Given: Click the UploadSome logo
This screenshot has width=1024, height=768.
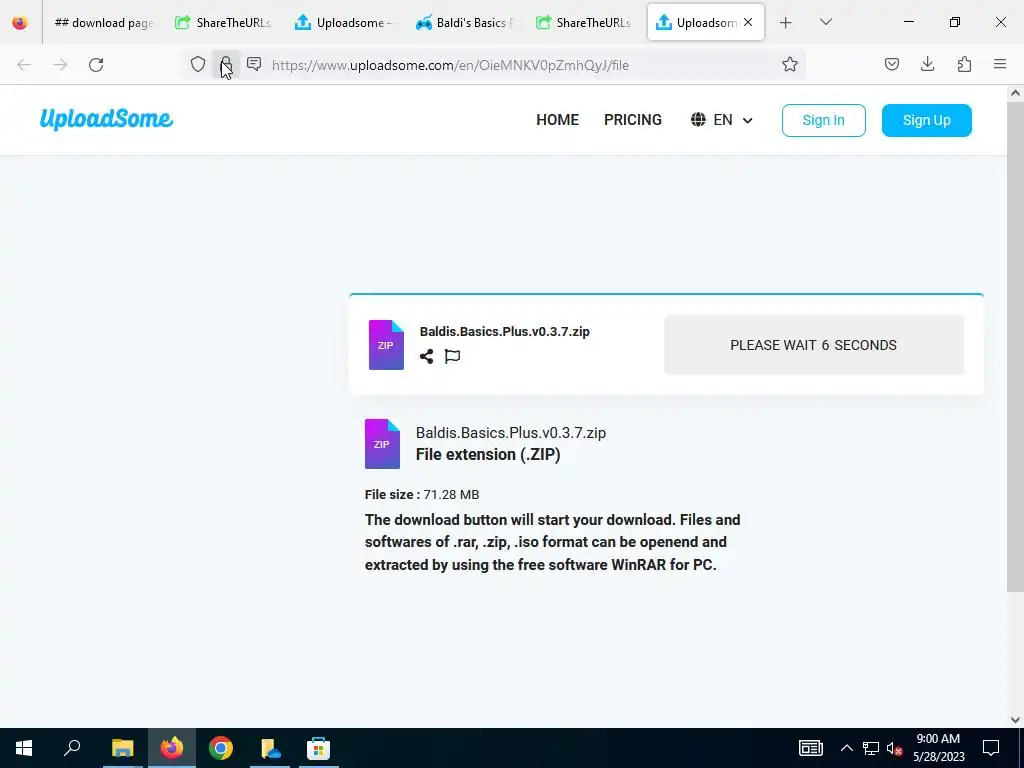Looking at the screenshot, I should 106,119.
